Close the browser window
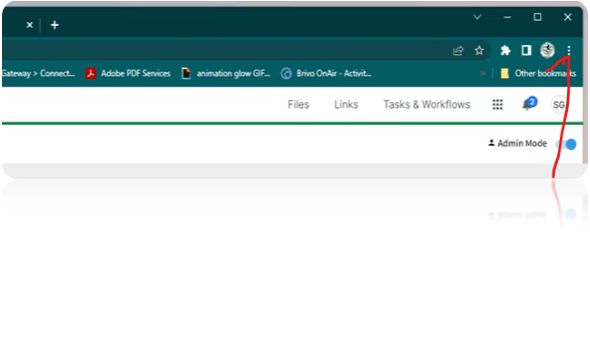Screen dimensions: 590x361 567,17
